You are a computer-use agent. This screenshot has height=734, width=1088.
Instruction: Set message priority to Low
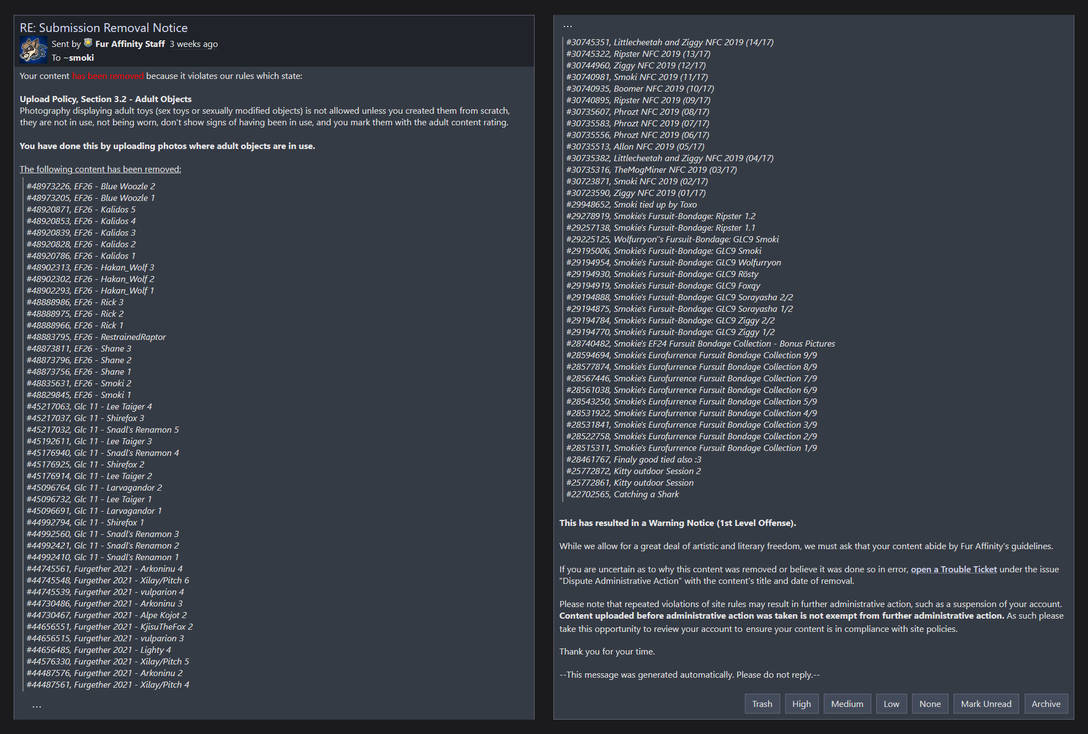891,704
